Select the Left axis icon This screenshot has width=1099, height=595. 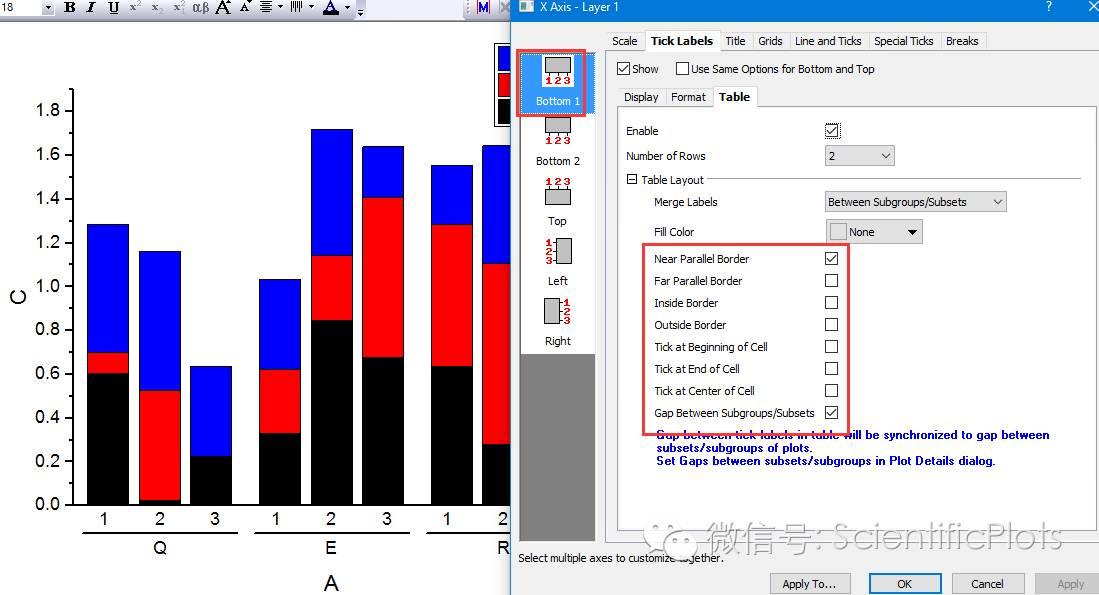click(556, 260)
